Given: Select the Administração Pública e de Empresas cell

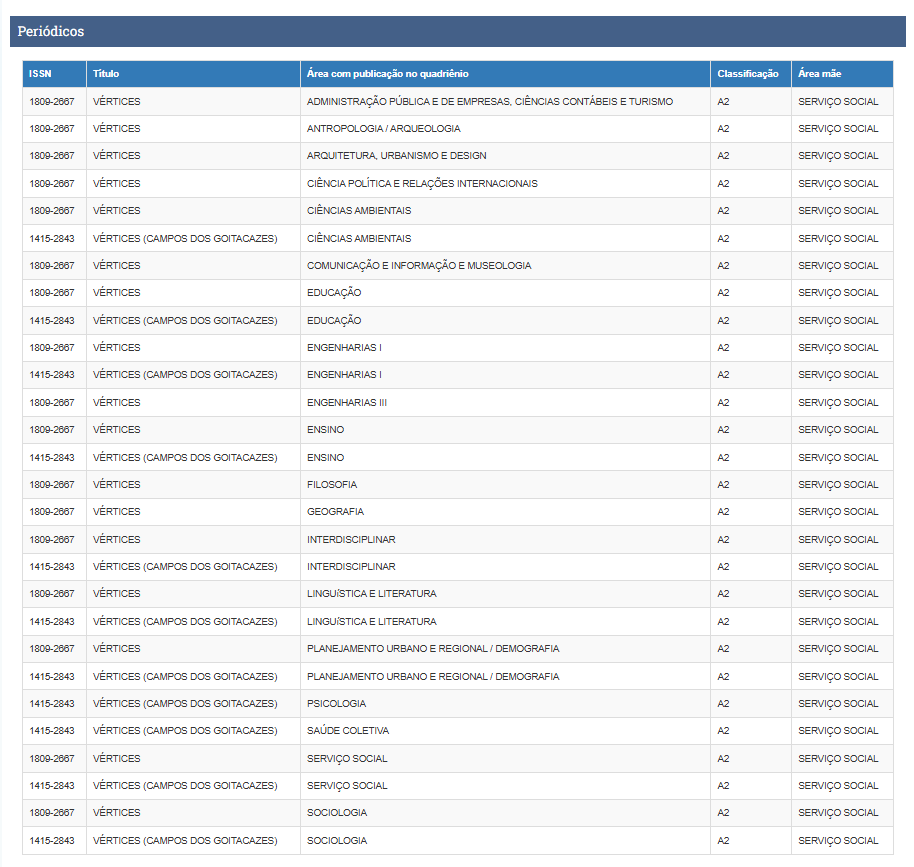Looking at the screenshot, I should pyautogui.click(x=489, y=102).
